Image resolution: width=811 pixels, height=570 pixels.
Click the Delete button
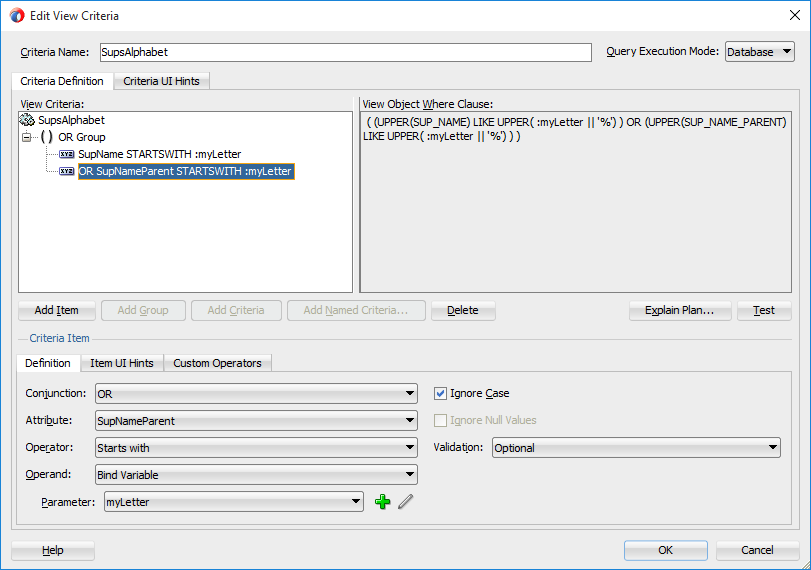(x=462, y=310)
